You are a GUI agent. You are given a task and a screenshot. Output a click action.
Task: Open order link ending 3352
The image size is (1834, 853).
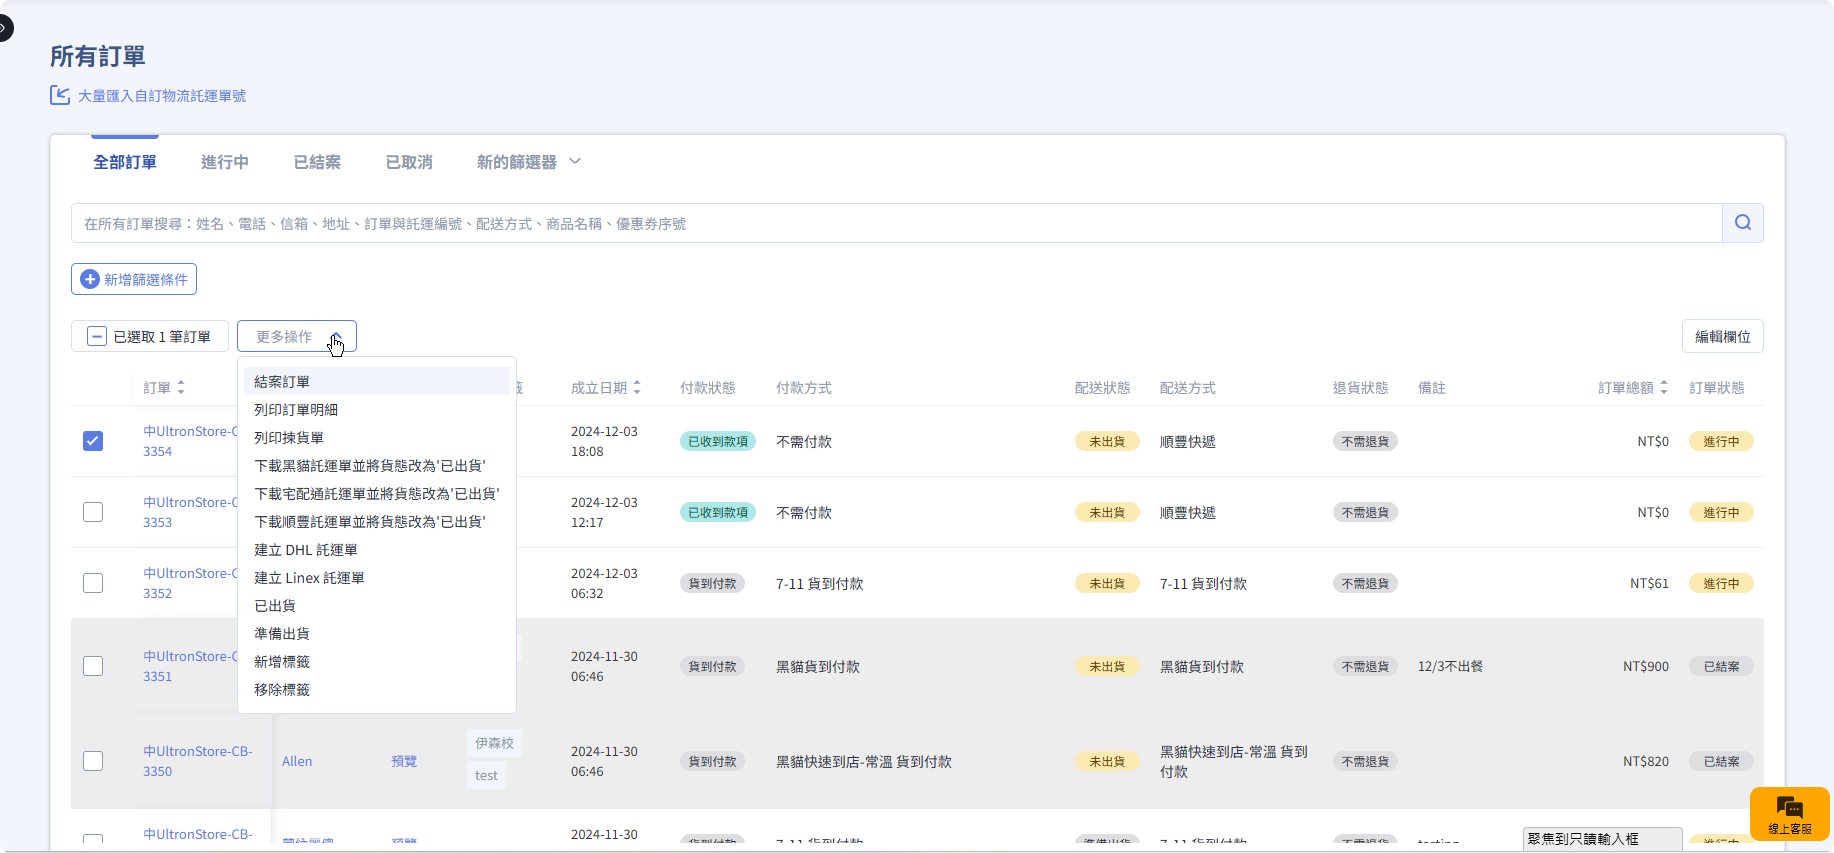(190, 583)
